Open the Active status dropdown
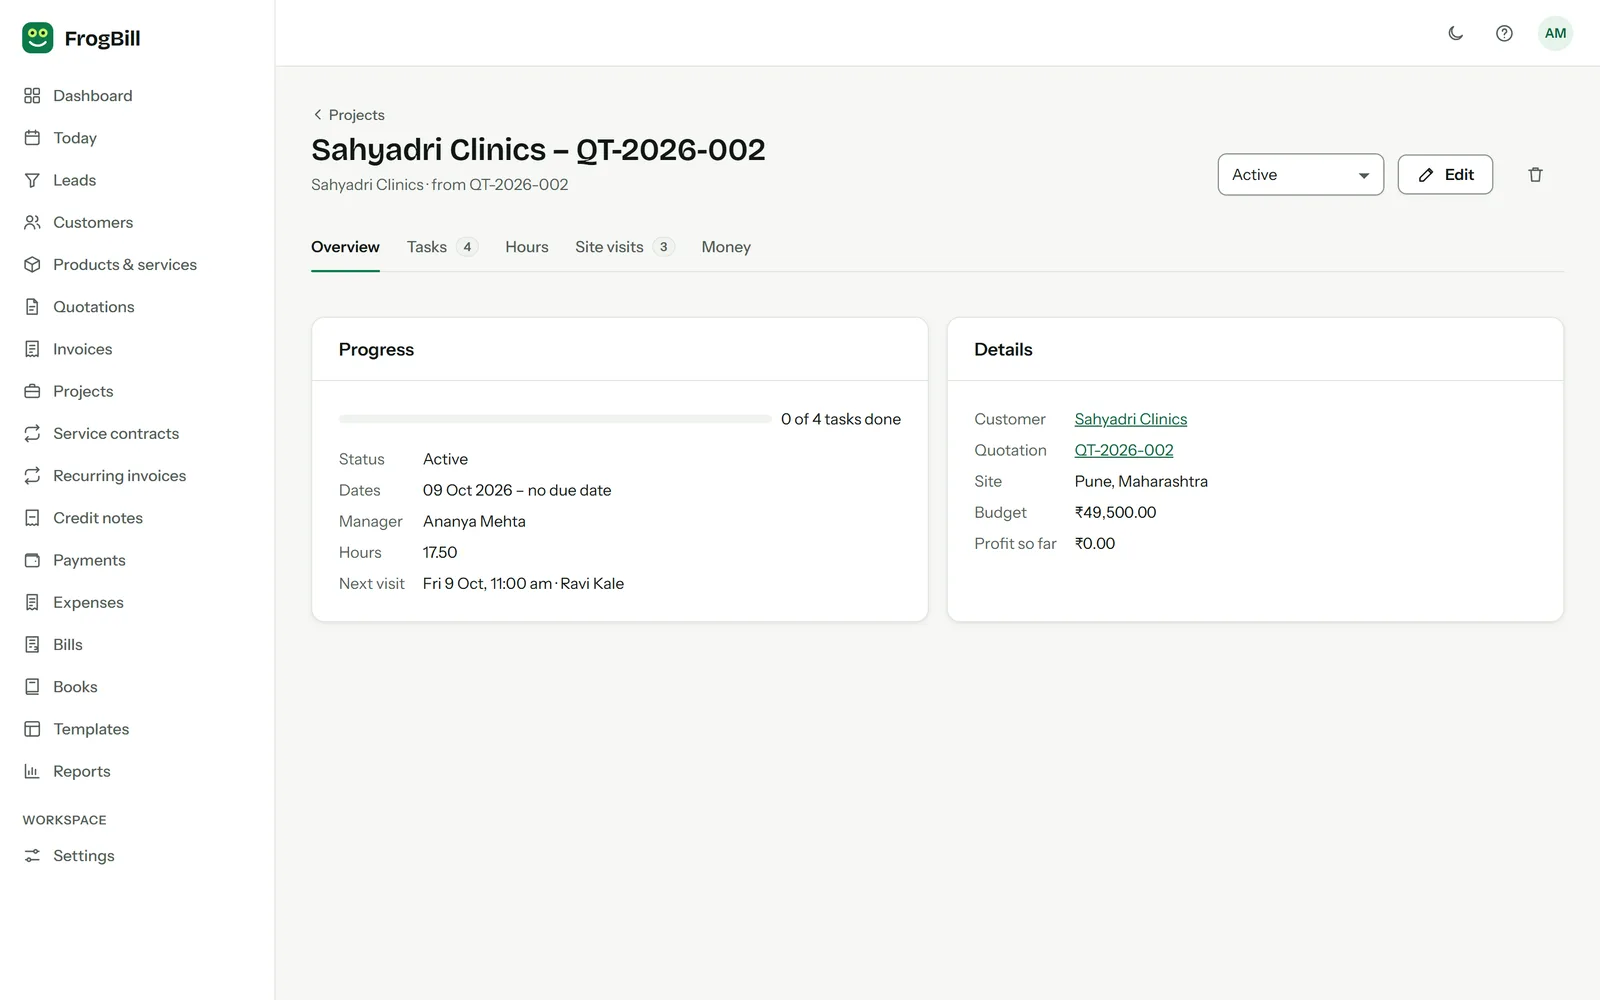Image resolution: width=1600 pixels, height=1000 pixels. (x=1300, y=175)
